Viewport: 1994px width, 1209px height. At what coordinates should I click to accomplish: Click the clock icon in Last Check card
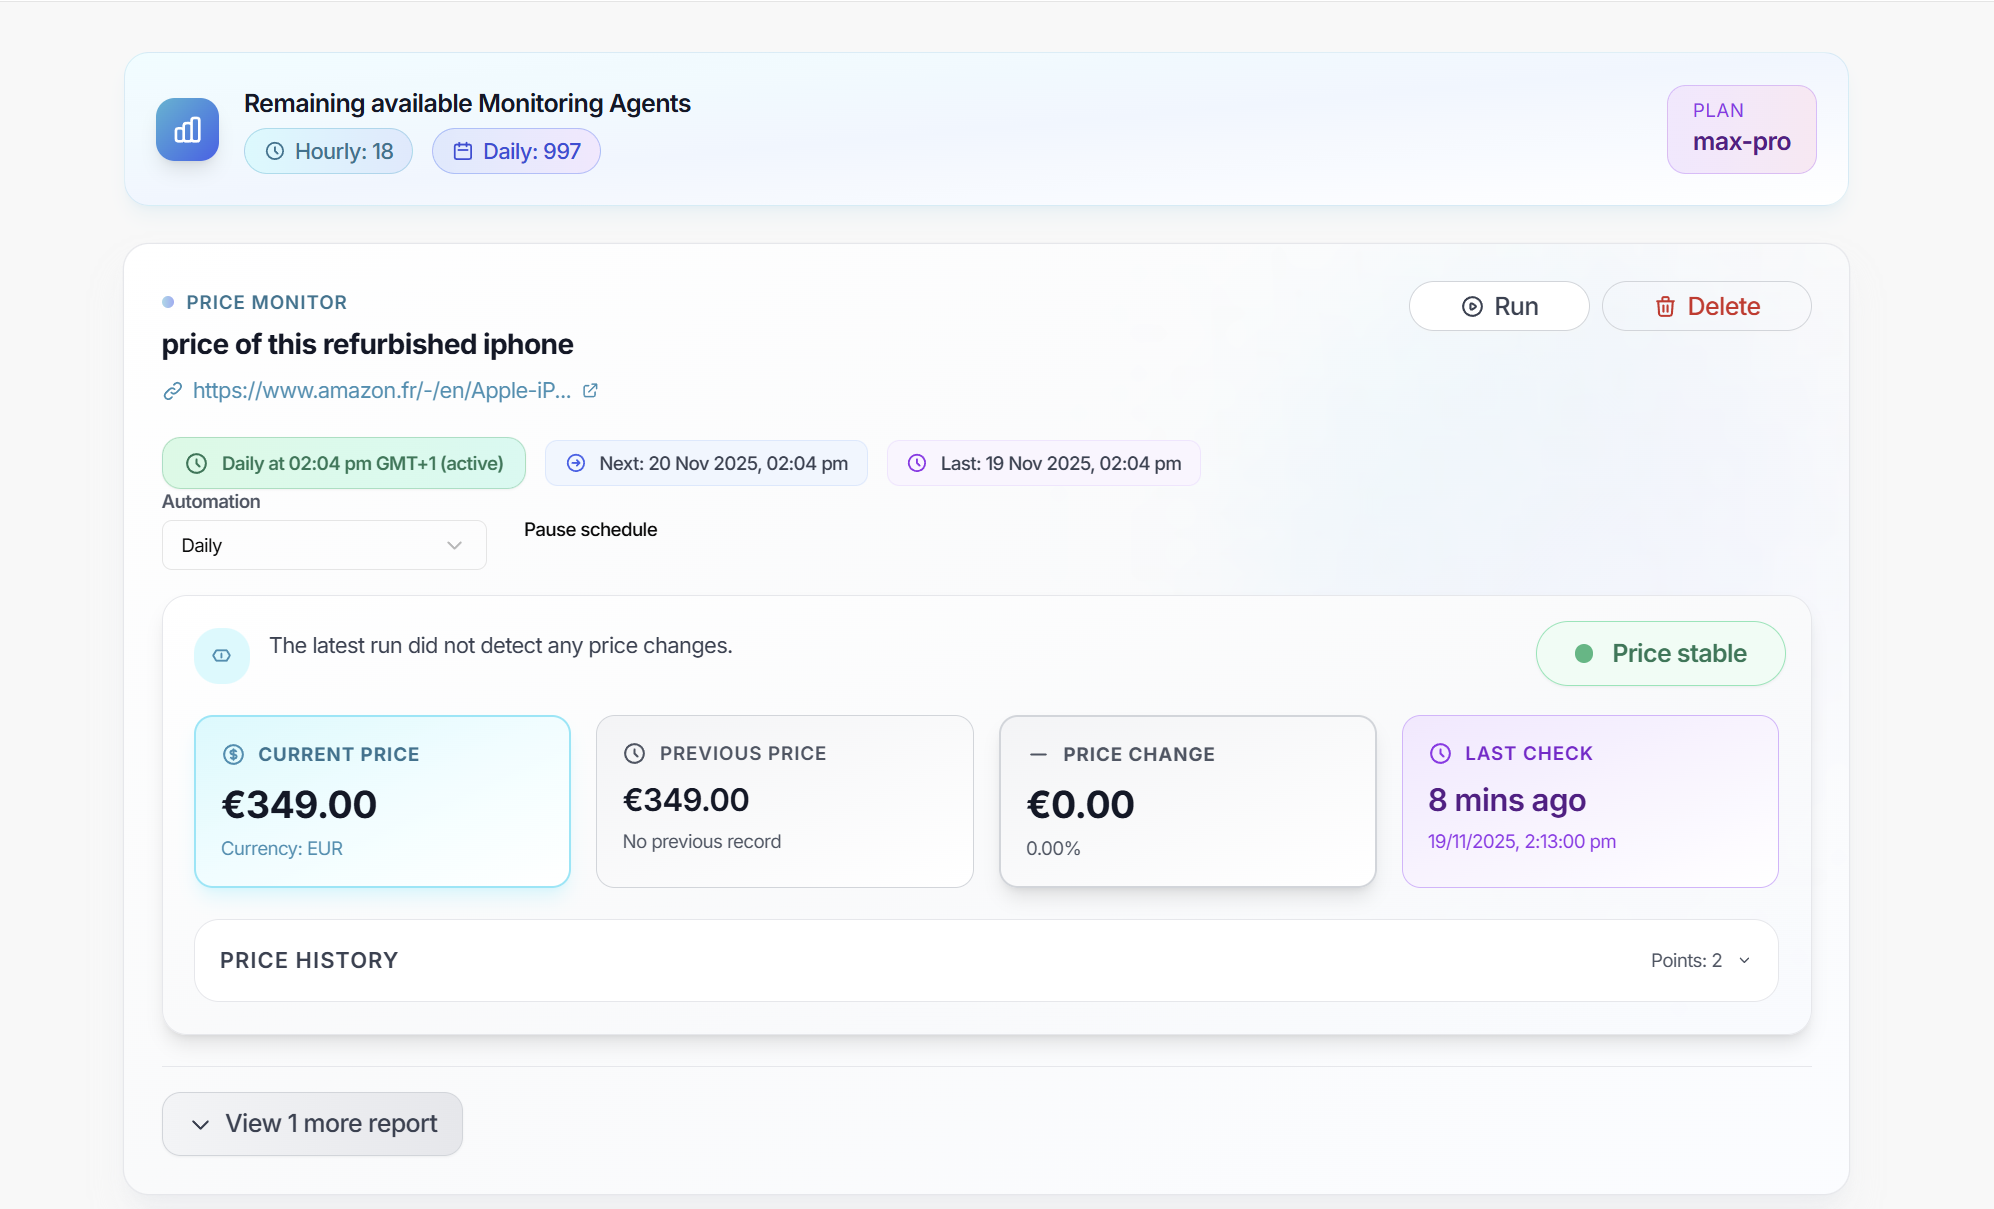[x=1440, y=753]
